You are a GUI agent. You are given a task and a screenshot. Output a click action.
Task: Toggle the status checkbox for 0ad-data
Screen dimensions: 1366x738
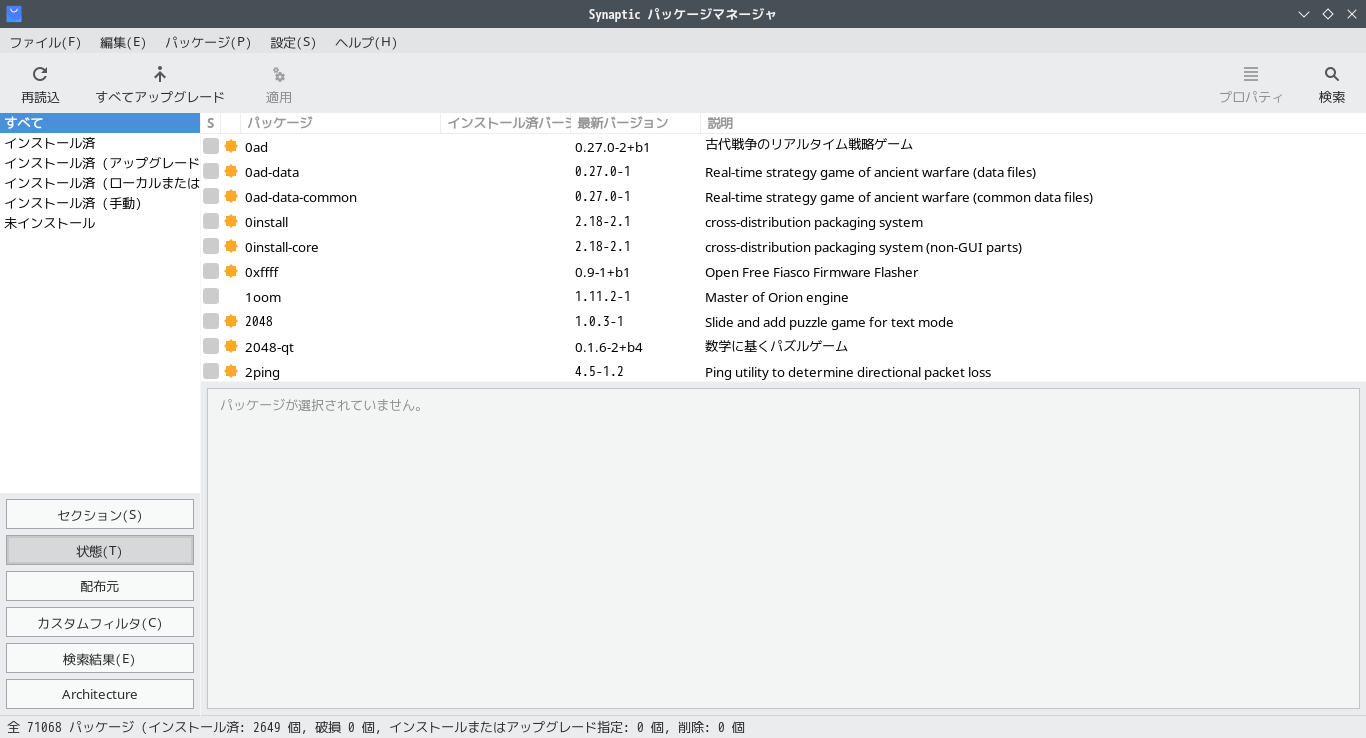(x=211, y=171)
